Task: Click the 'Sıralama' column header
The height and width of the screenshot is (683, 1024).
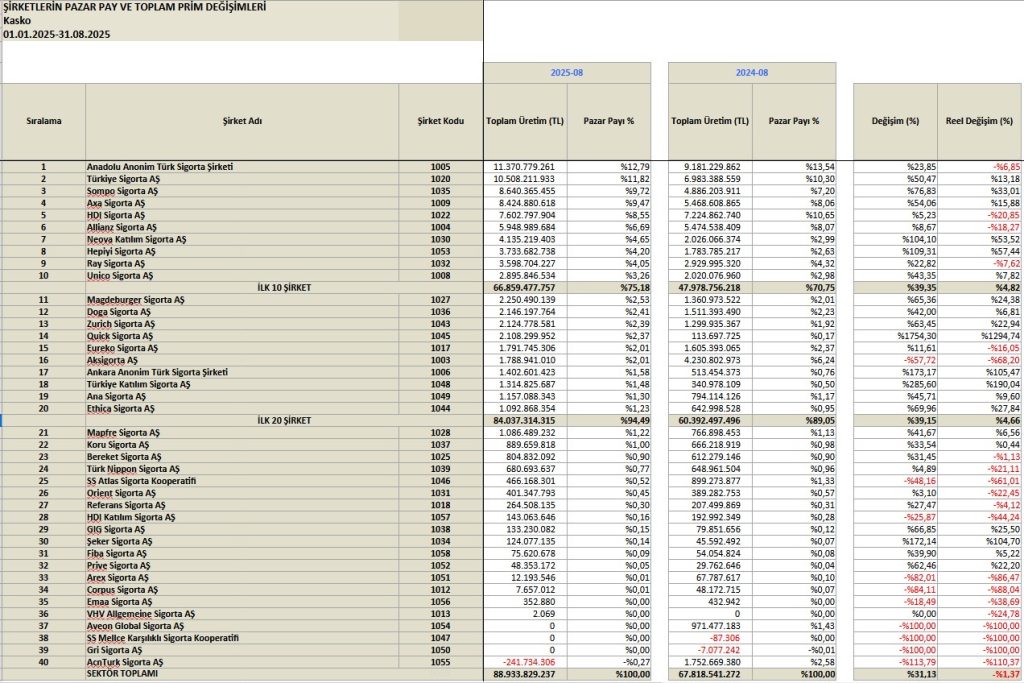Action: coord(44,121)
